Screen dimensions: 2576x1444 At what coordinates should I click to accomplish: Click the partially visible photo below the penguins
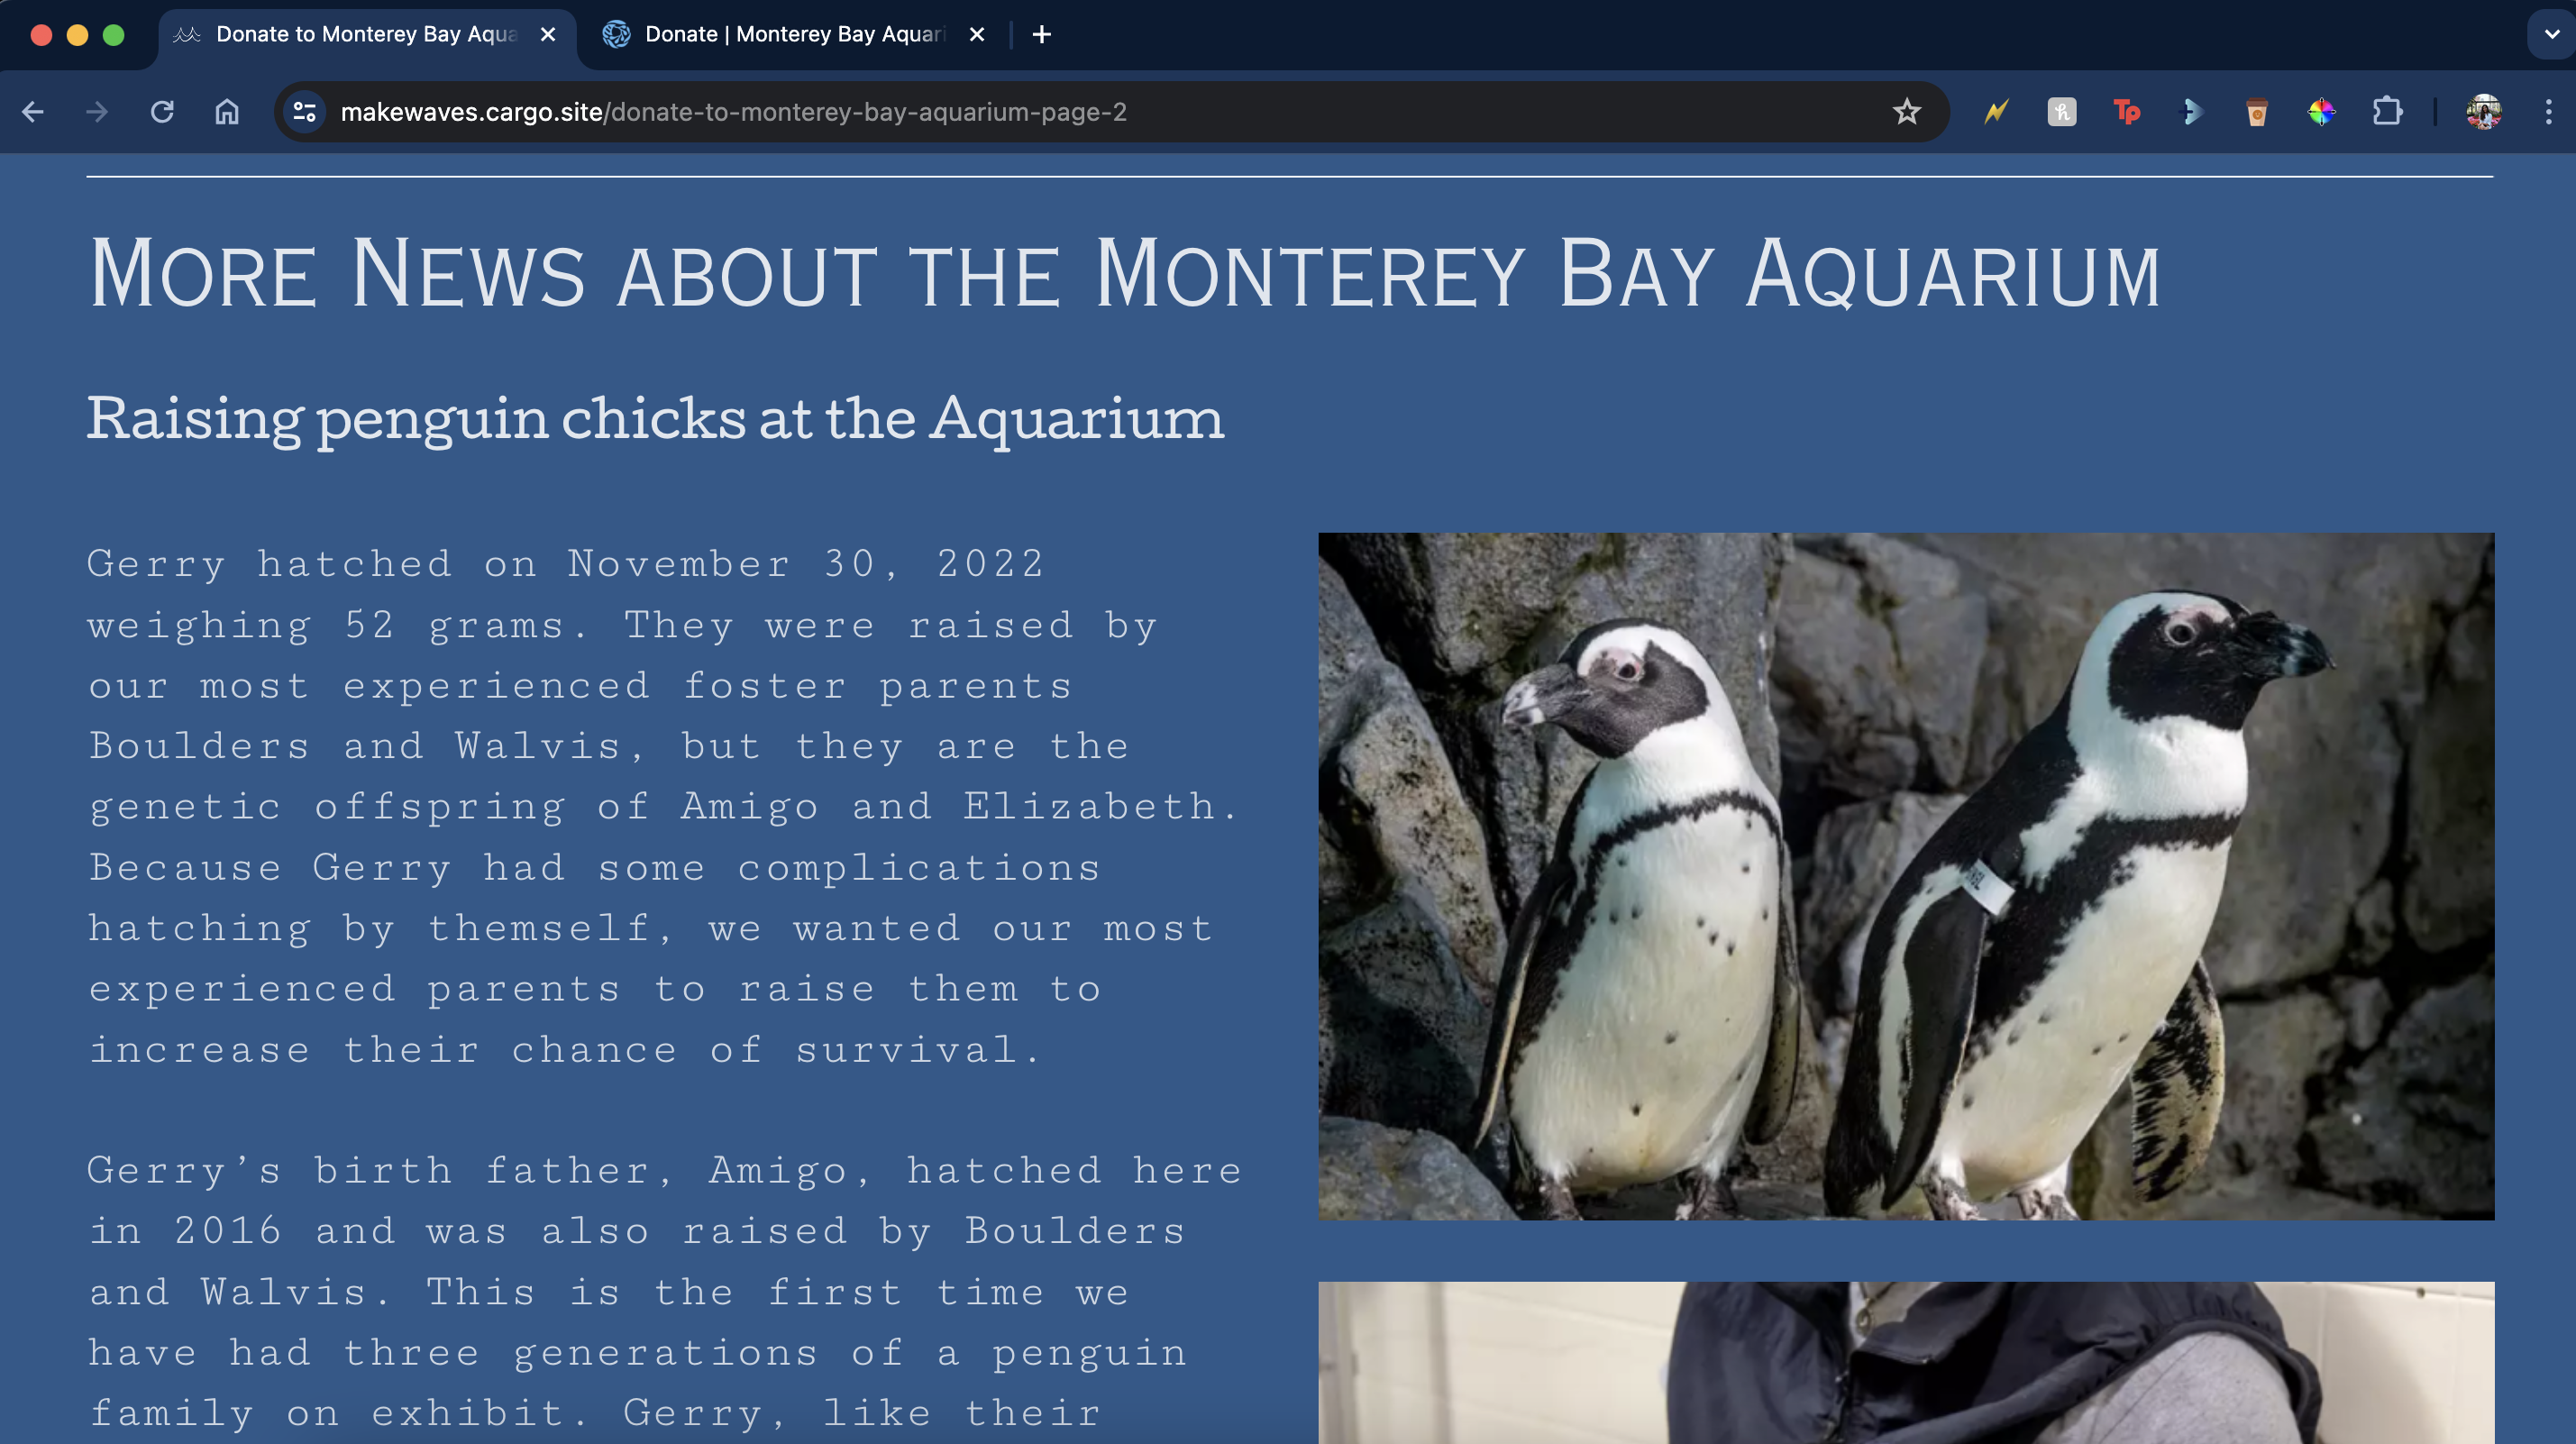point(1906,1363)
